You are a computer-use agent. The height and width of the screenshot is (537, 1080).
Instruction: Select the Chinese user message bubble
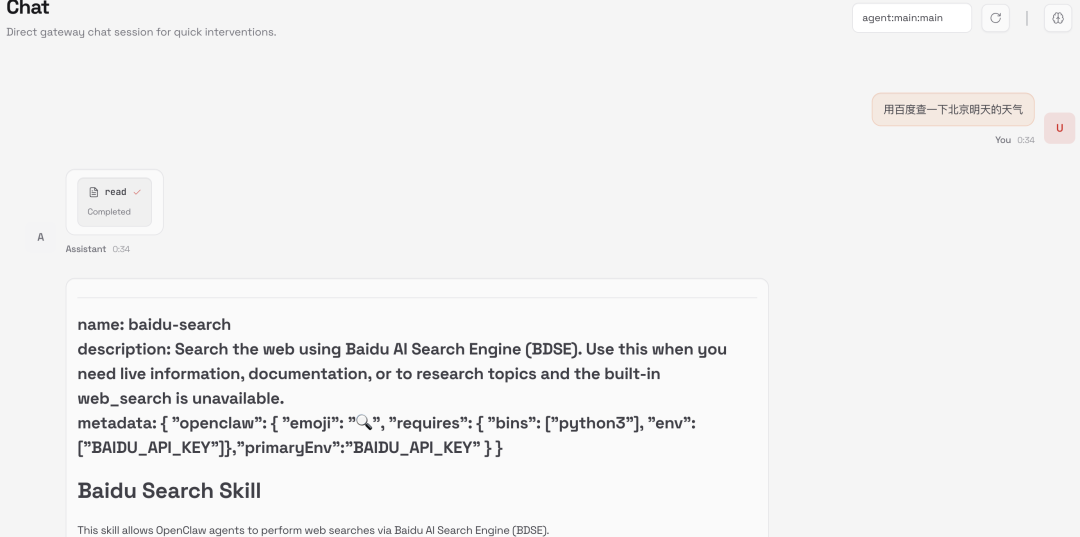click(953, 109)
